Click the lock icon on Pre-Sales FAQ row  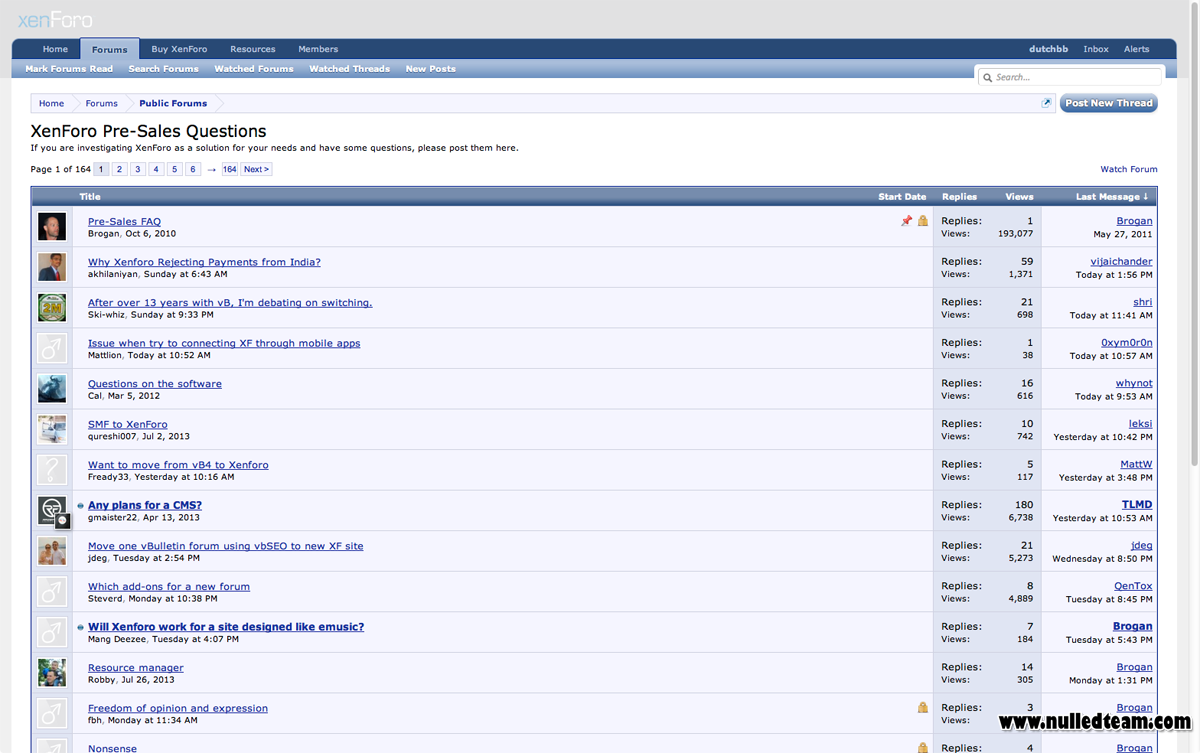[x=922, y=221]
